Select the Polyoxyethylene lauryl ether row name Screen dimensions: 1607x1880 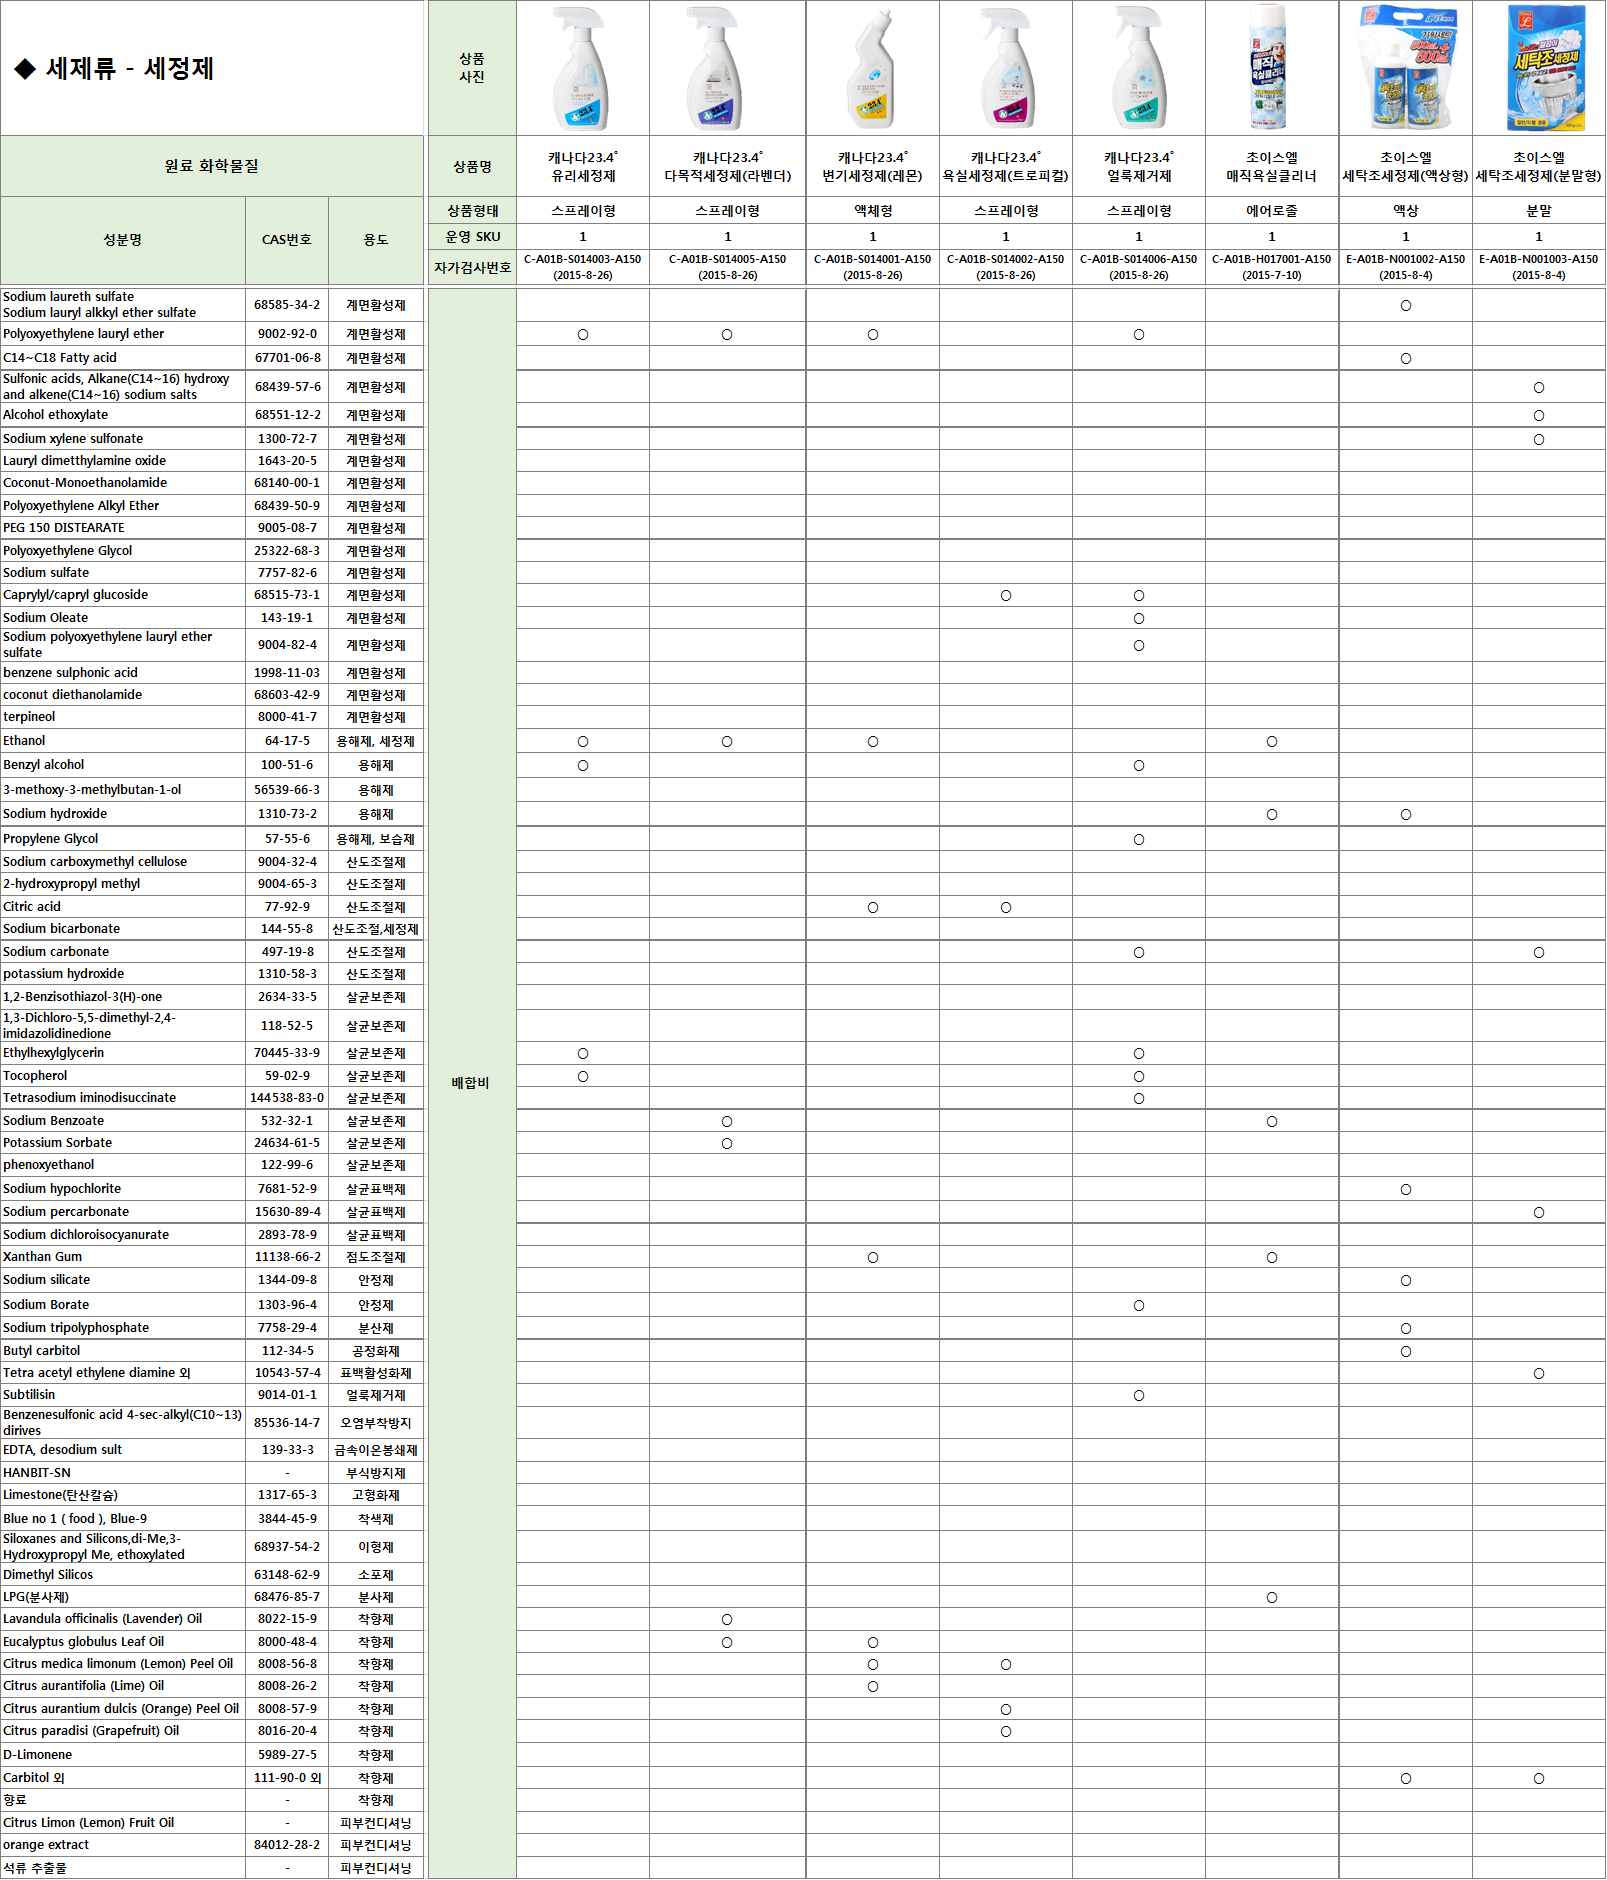(x=84, y=334)
